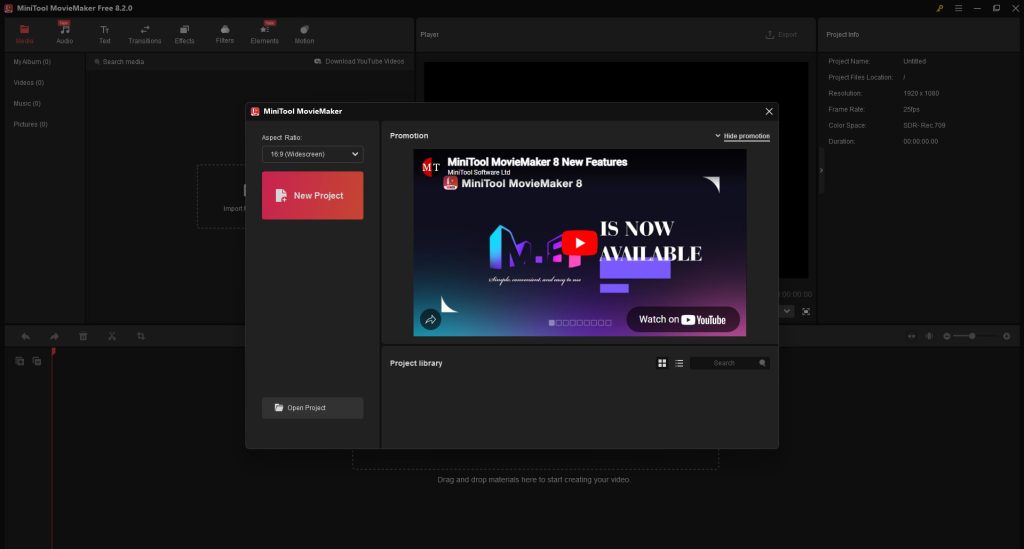The image size is (1024, 549).
Task: Select Pictures (0) category
Action: coord(30,124)
